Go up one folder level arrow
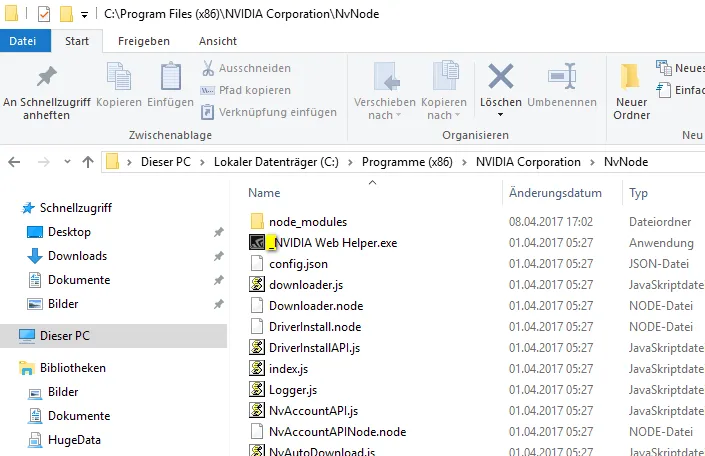This screenshot has height=456, width=705. click(x=88, y=162)
